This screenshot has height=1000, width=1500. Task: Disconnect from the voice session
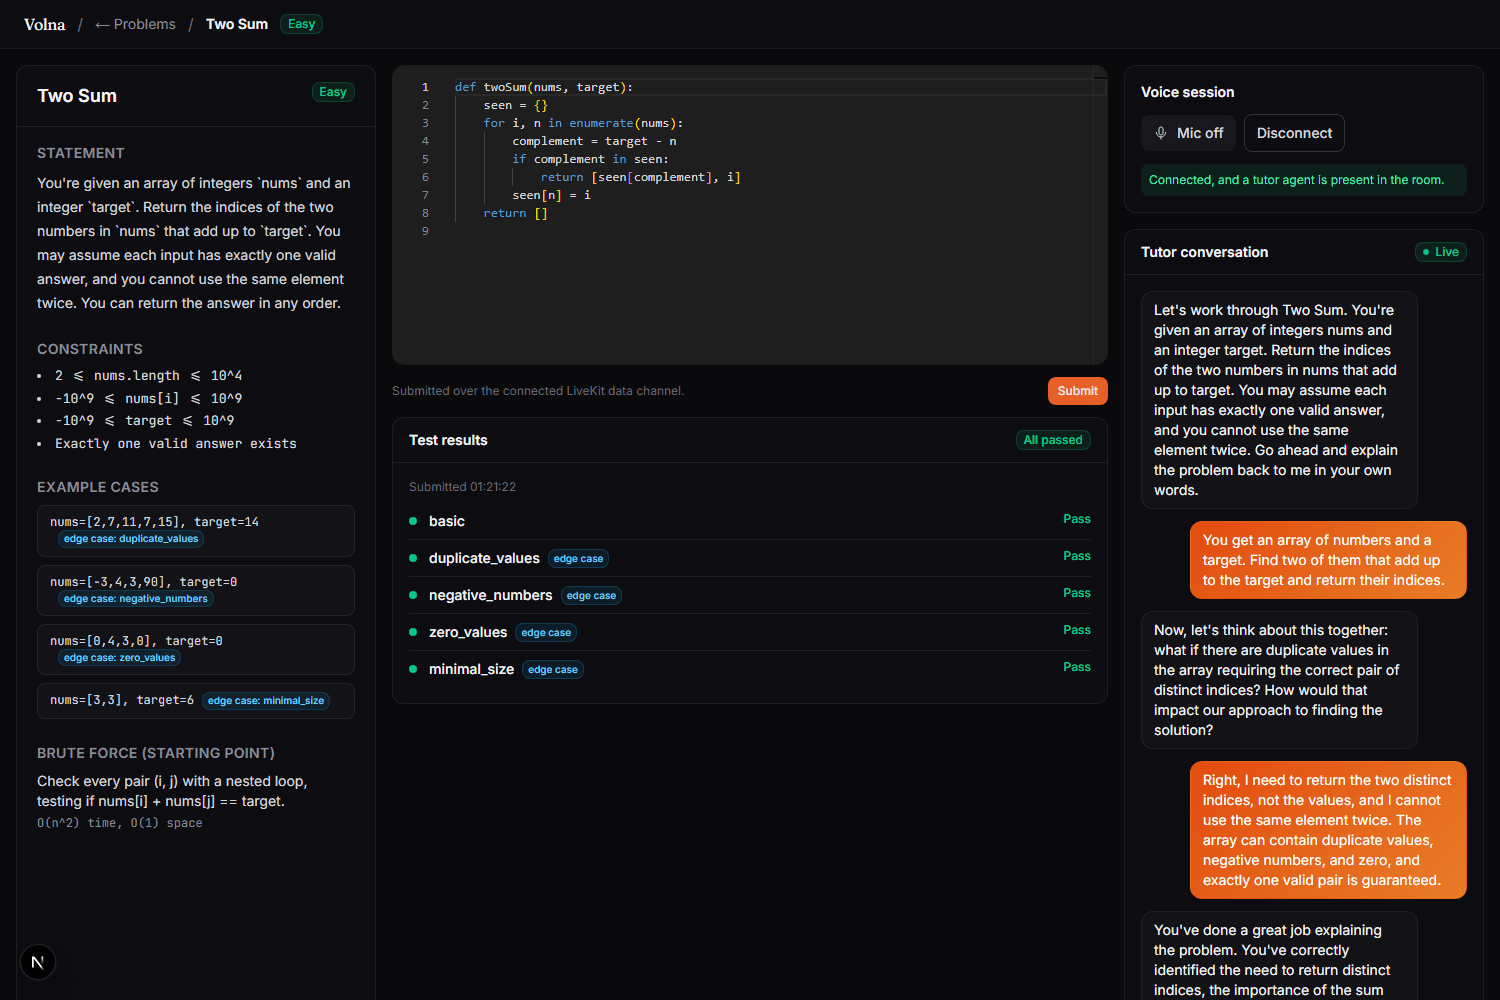(1294, 133)
